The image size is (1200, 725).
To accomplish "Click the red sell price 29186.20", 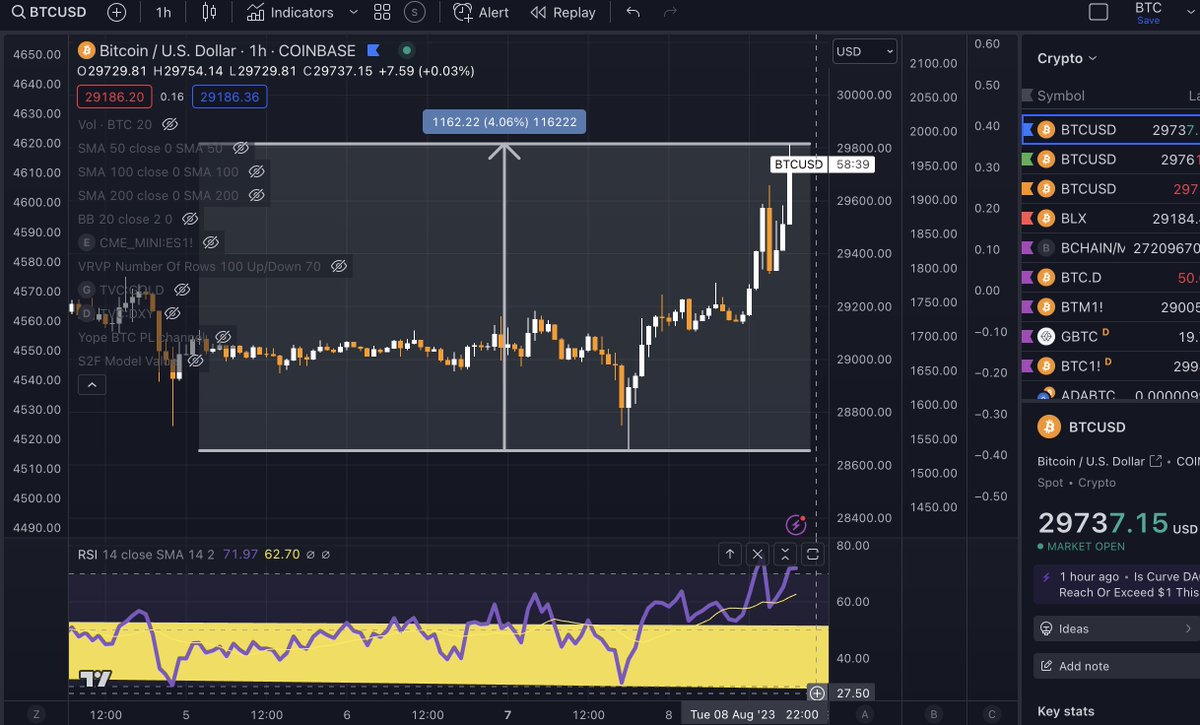I will pos(115,97).
